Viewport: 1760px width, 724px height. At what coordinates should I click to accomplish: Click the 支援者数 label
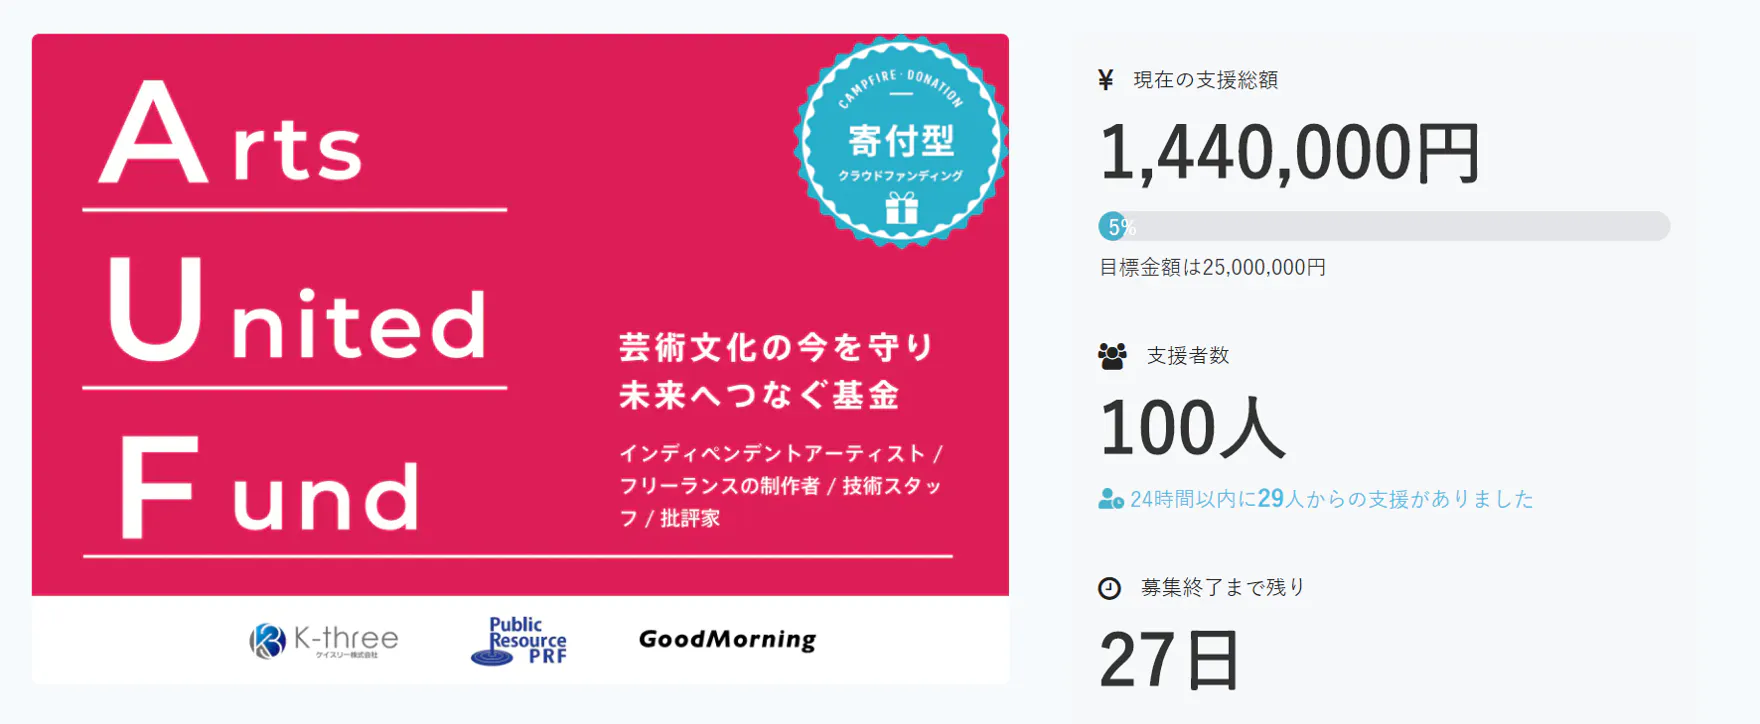pyautogui.click(x=1188, y=356)
